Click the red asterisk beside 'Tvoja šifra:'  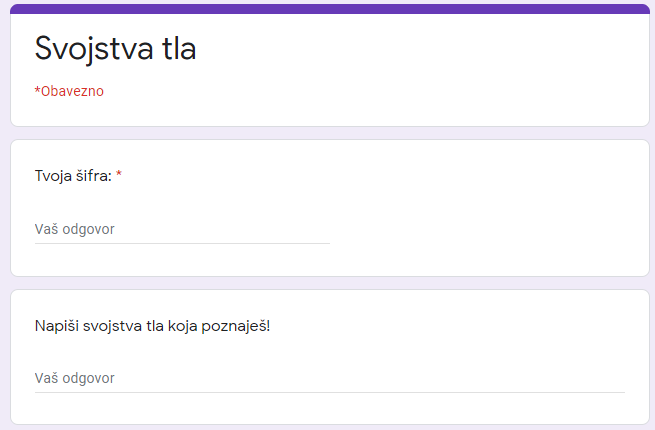point(119,174)
